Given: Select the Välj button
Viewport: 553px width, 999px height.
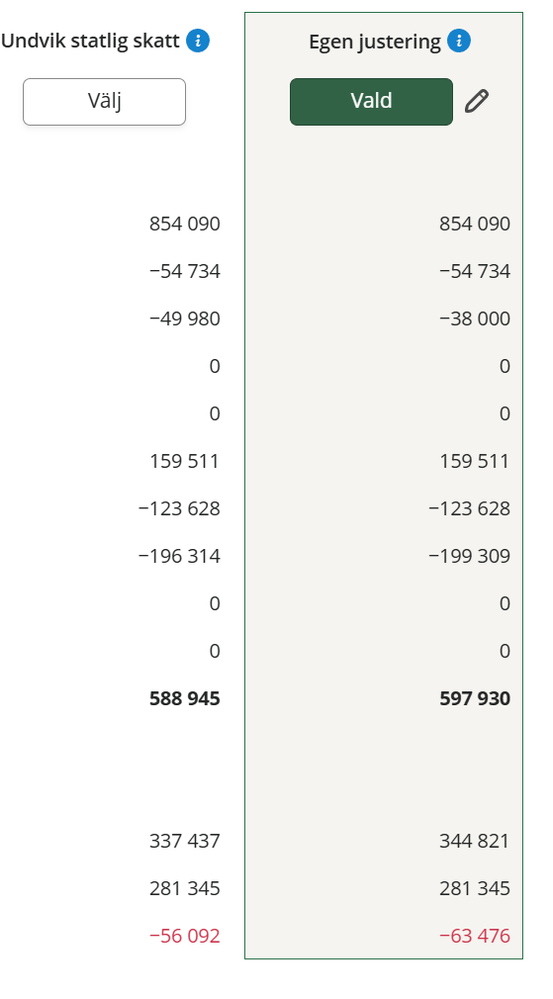Looking at the screenshot, I should [104, 102].
